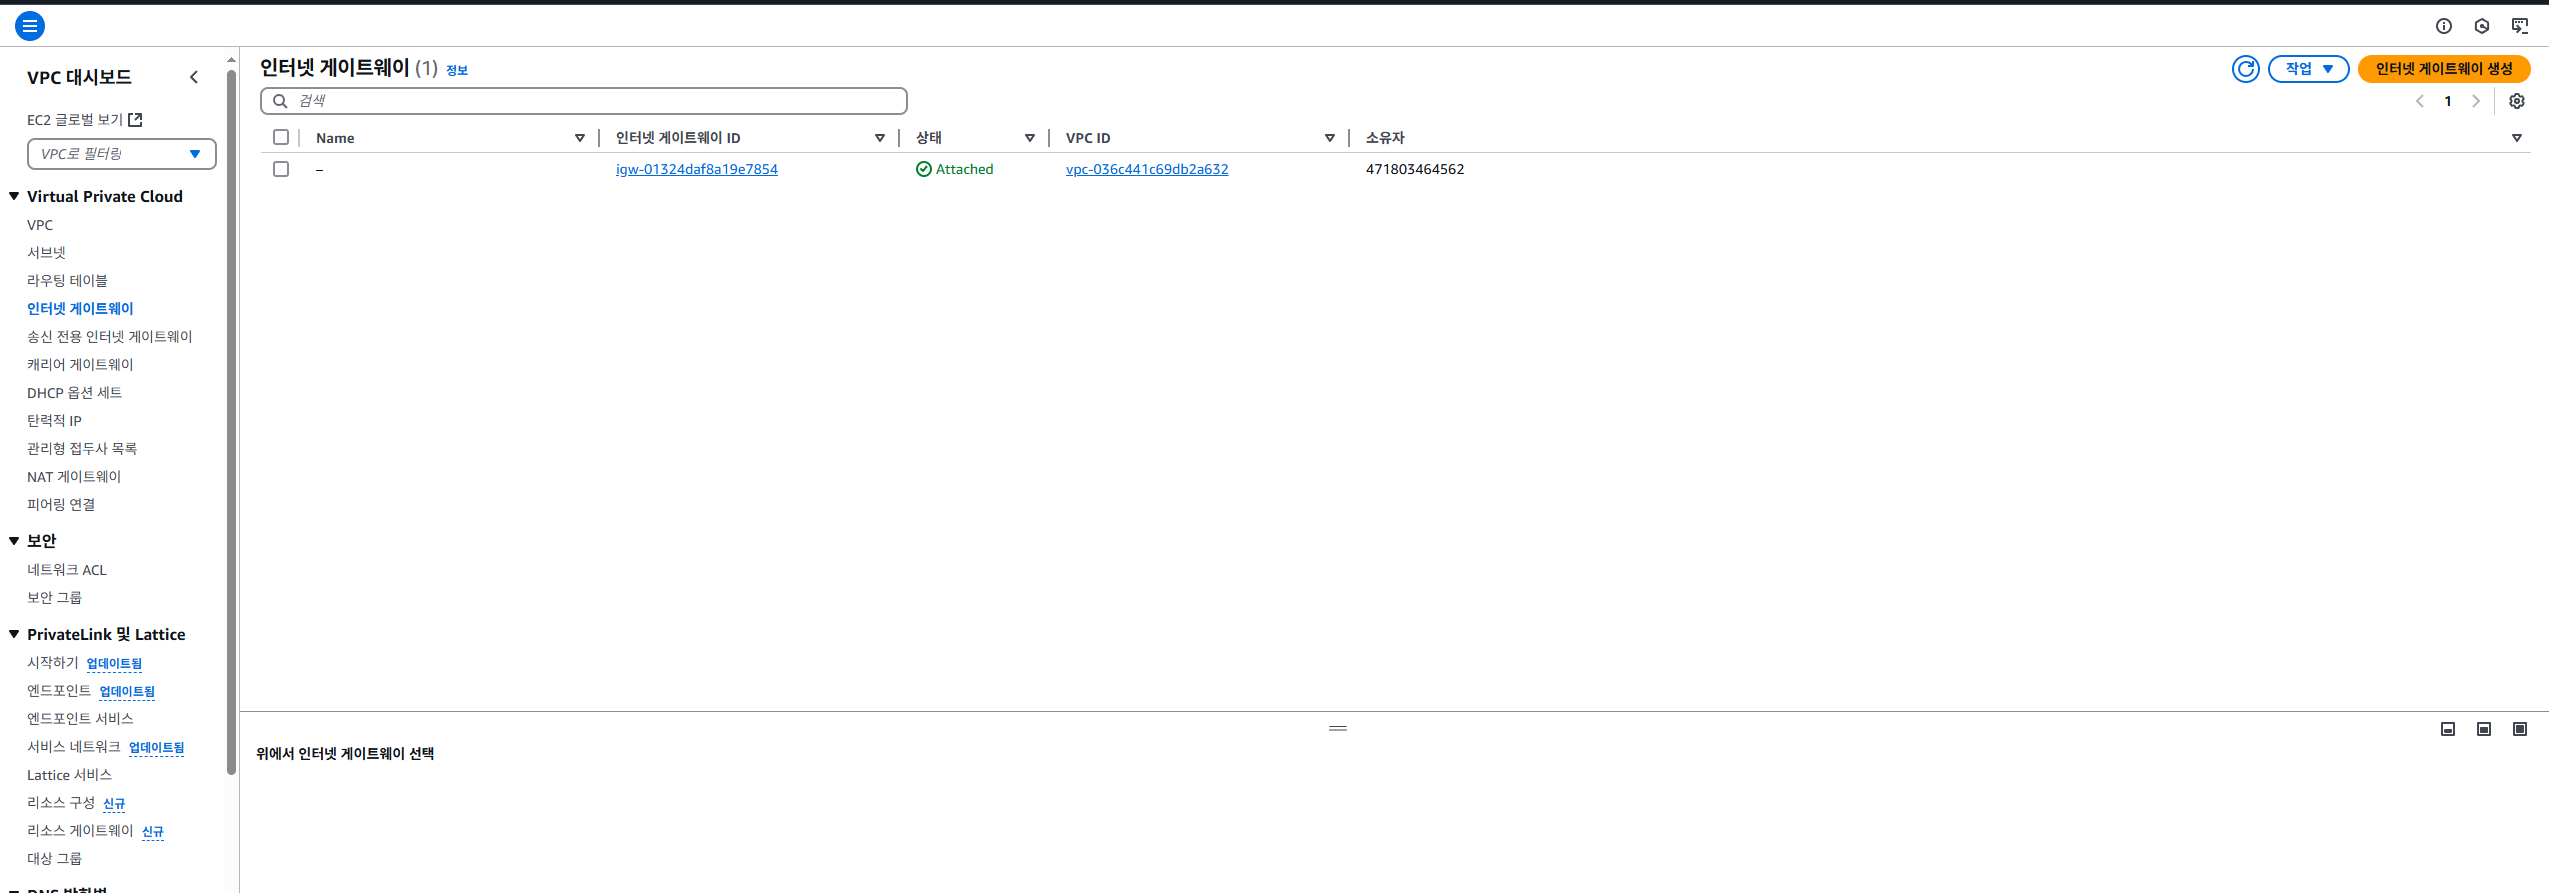Image resolution: width=2549 pixels, height=893 pixels.
Task: Collapse the 보안 section
Action: pos(14,541)
